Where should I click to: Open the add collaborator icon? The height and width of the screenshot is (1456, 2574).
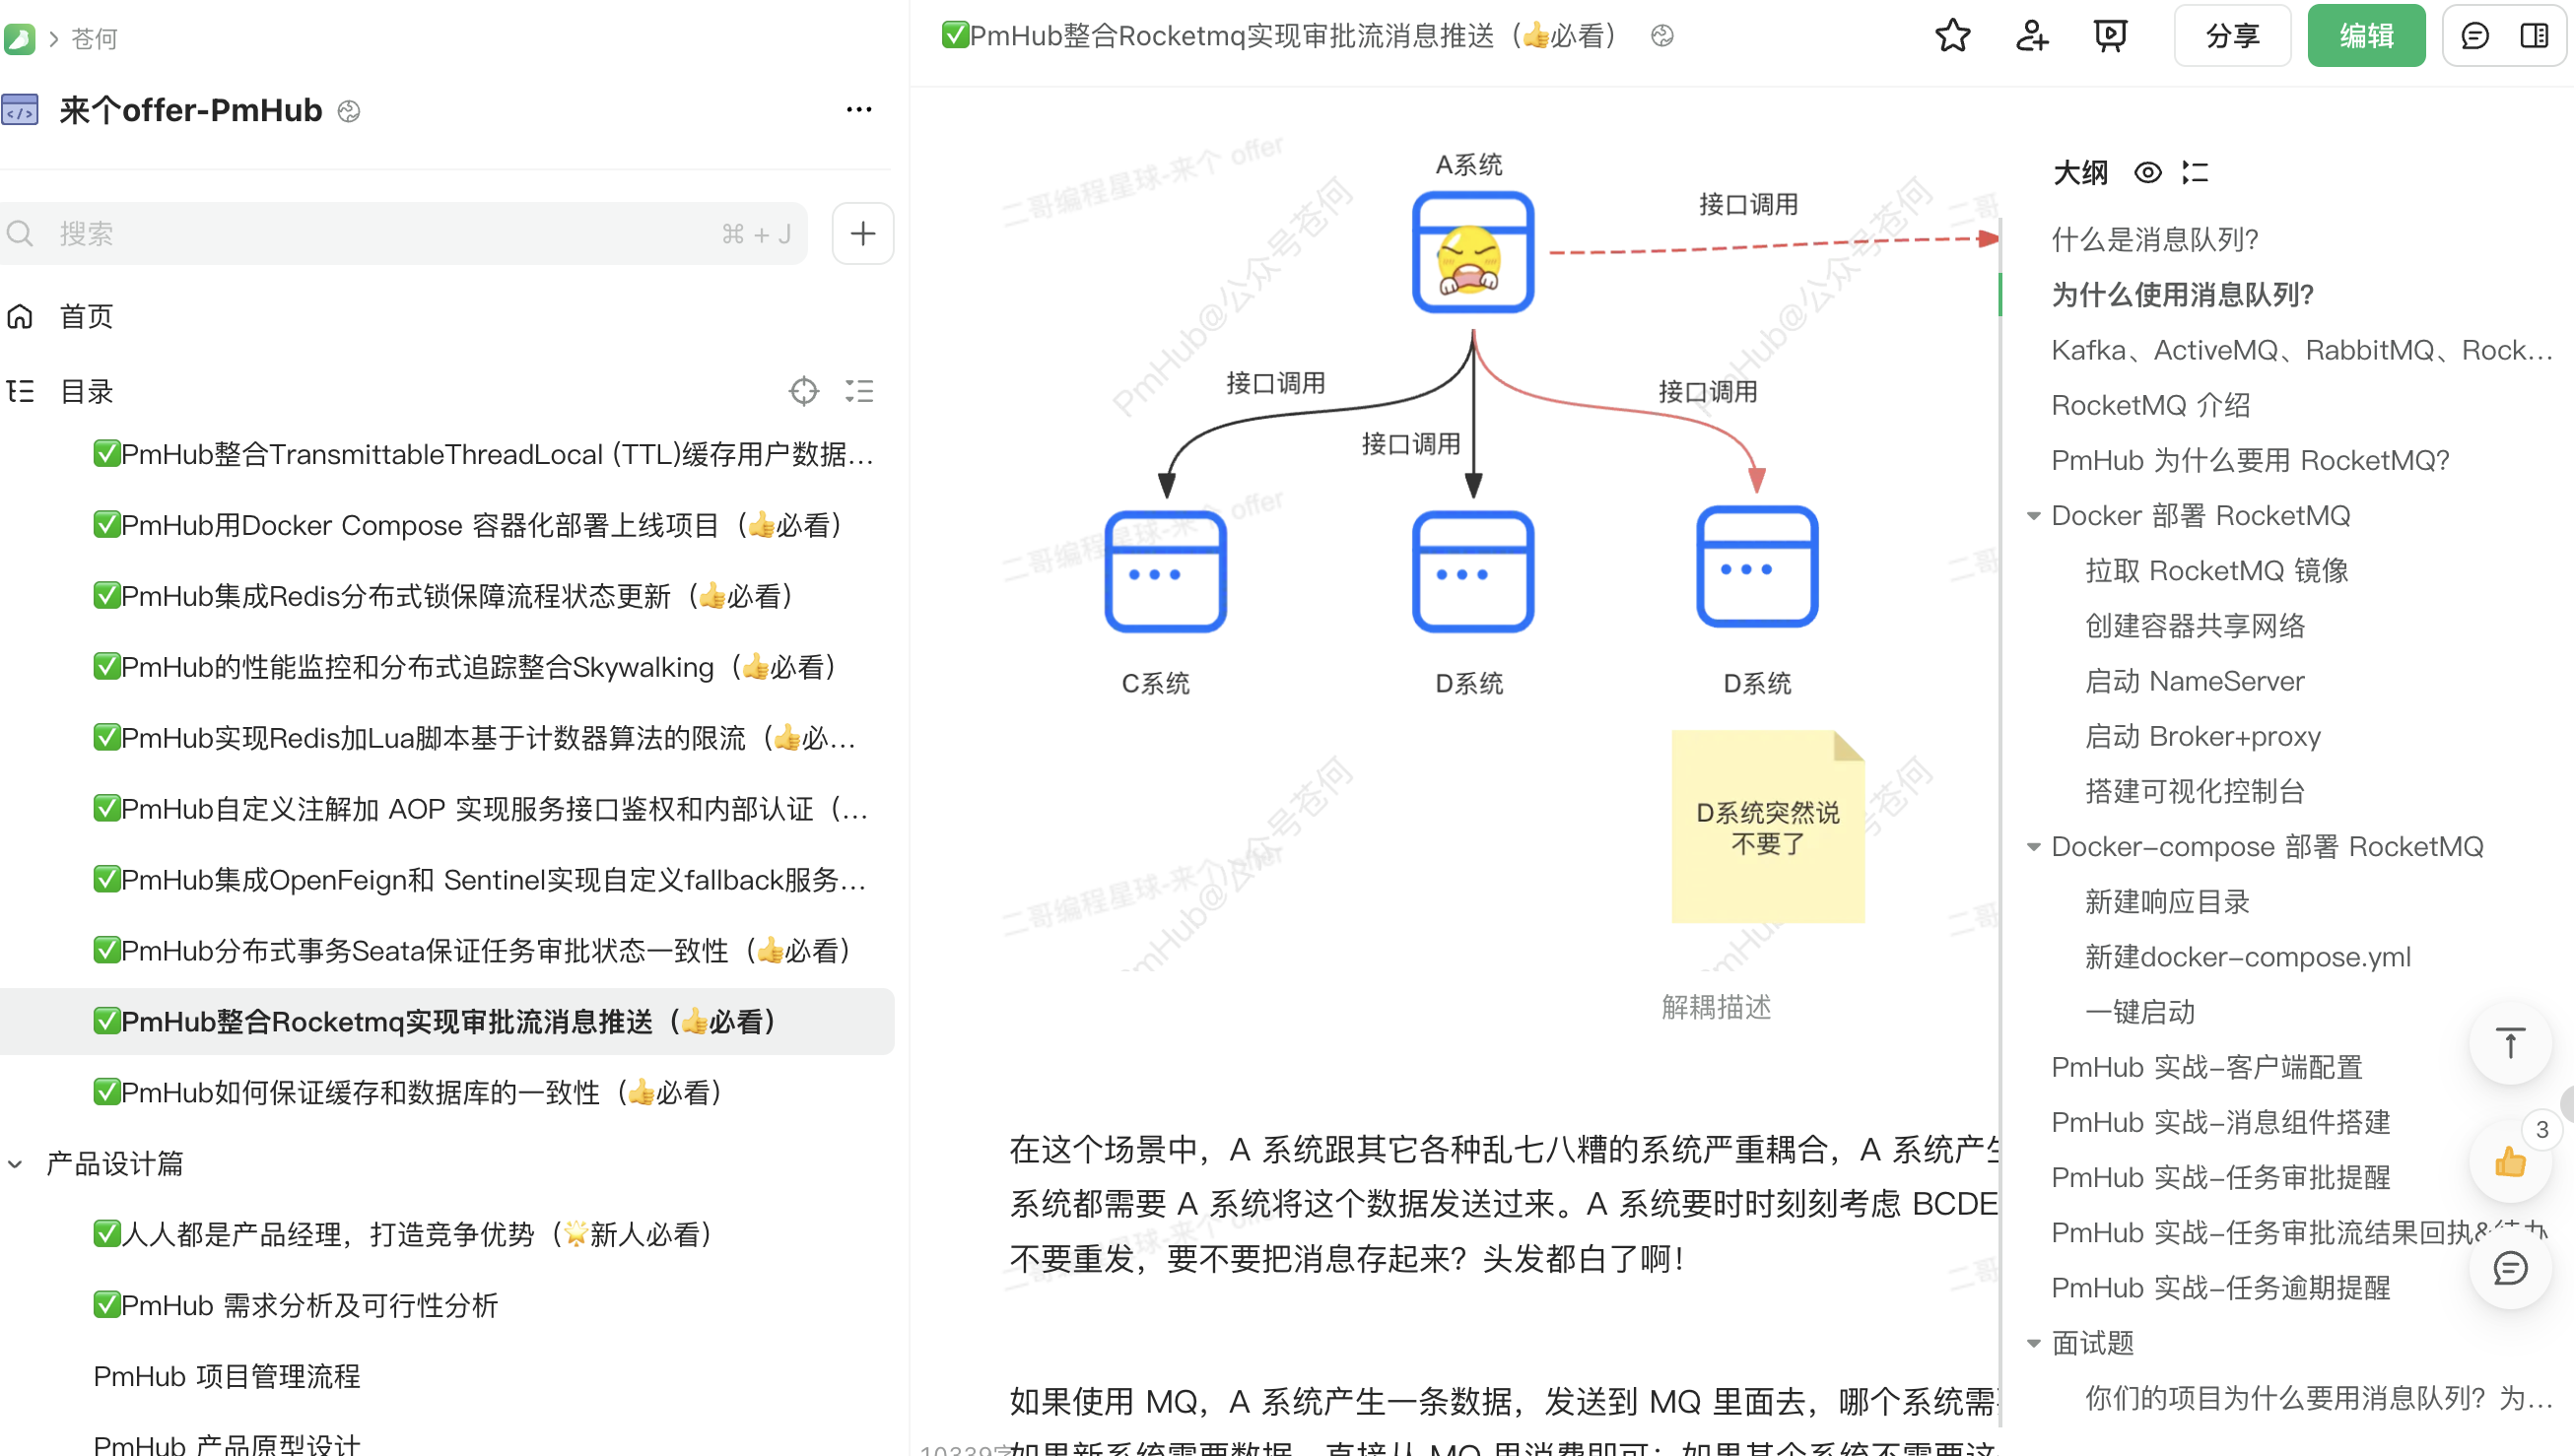2030,35
